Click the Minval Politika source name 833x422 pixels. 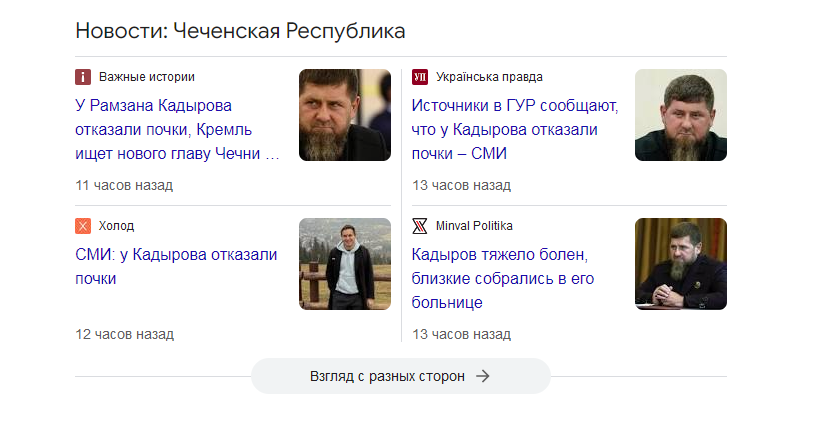point(475,226)
